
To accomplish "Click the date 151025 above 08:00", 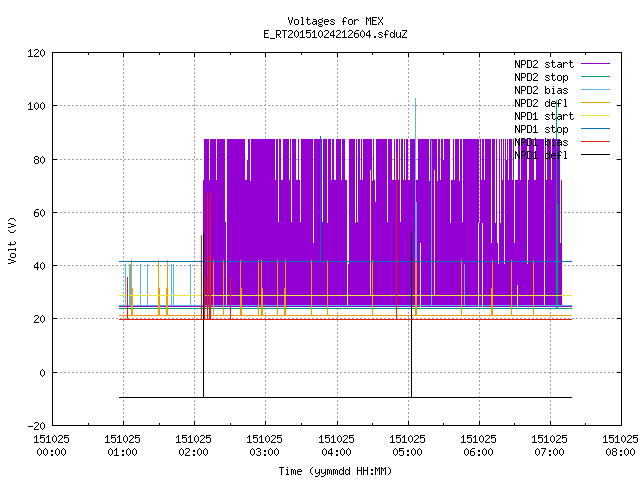I will coord(620,439).
